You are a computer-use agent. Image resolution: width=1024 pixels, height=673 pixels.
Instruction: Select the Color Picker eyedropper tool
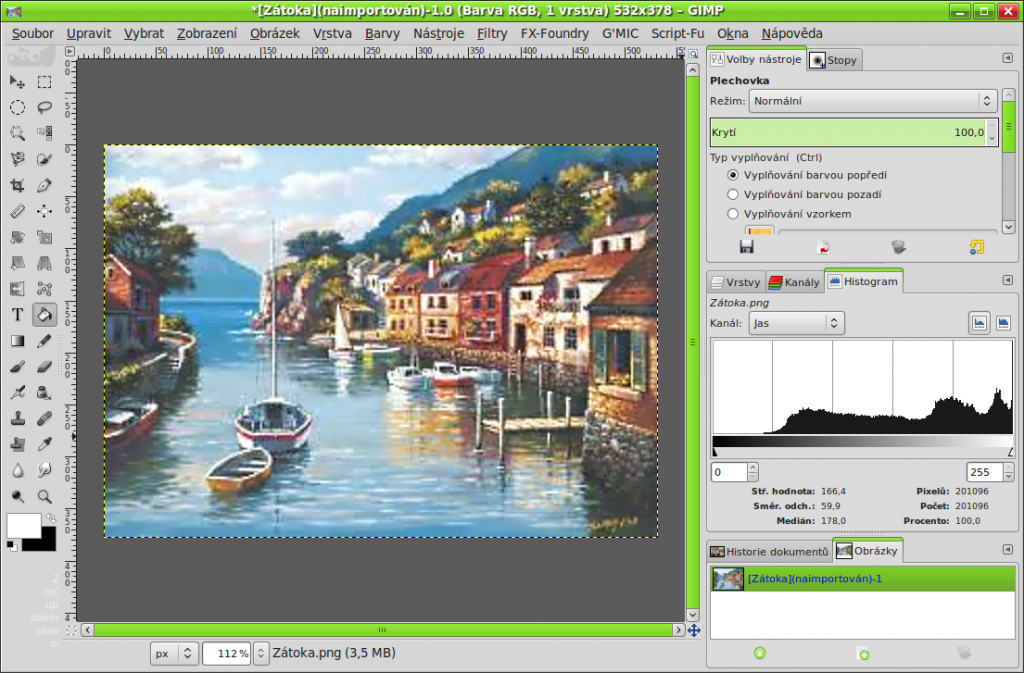click(x=44, y=445)
